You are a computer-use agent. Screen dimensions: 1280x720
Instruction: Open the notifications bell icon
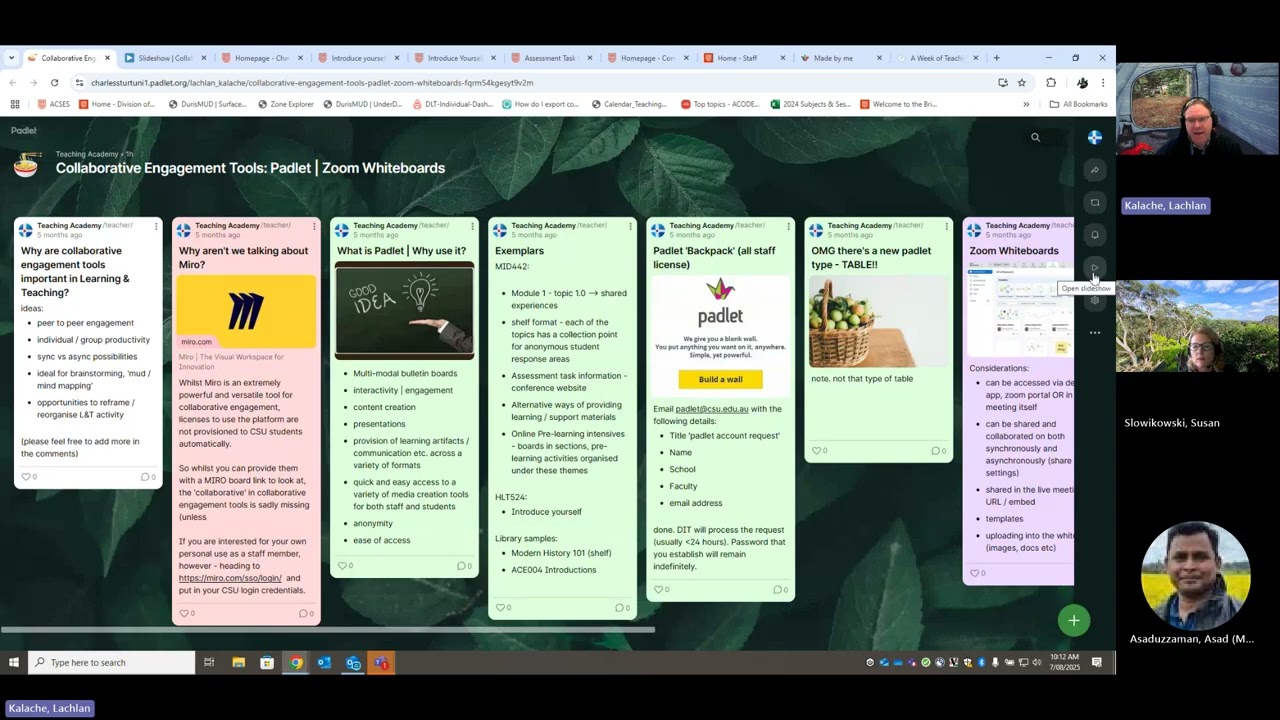(1095, 235)
